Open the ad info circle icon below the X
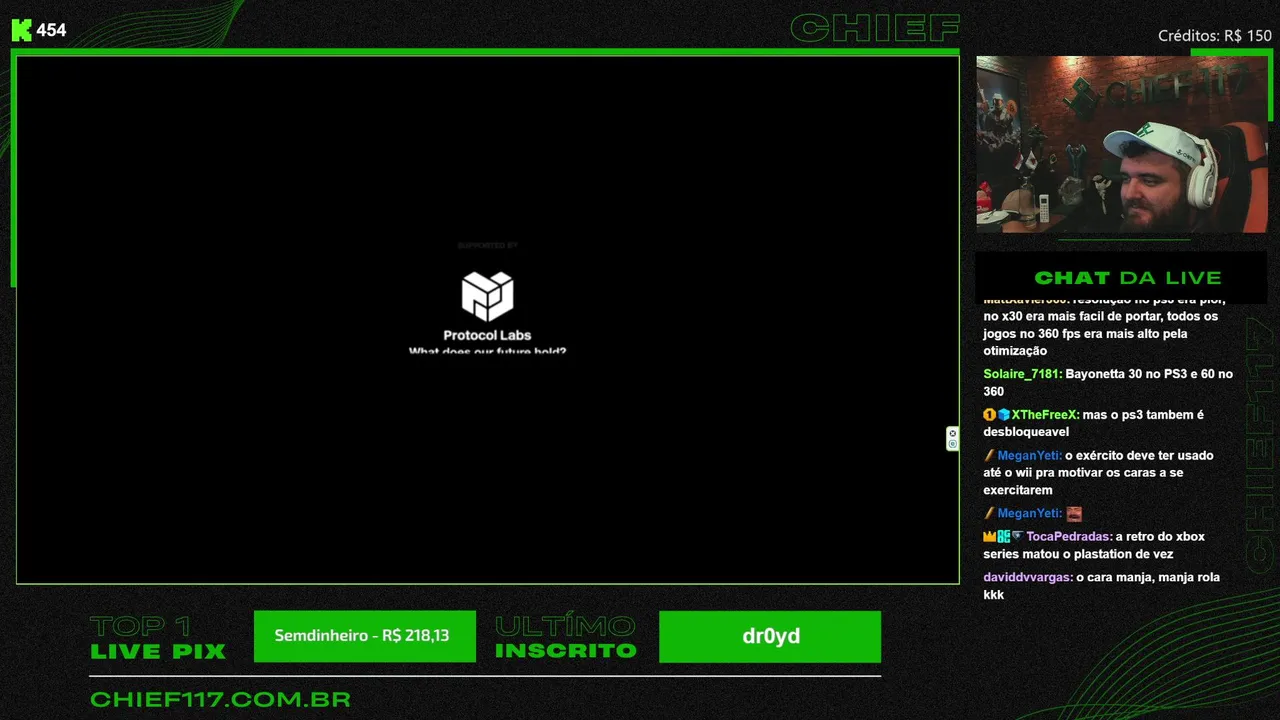Screen dimensions: 1280x720 tap(952, 444)
